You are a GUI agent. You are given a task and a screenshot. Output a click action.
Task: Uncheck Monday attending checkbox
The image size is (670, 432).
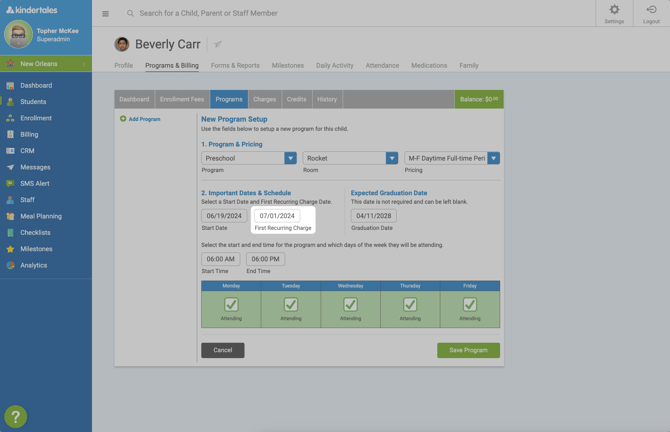point(231,304)
